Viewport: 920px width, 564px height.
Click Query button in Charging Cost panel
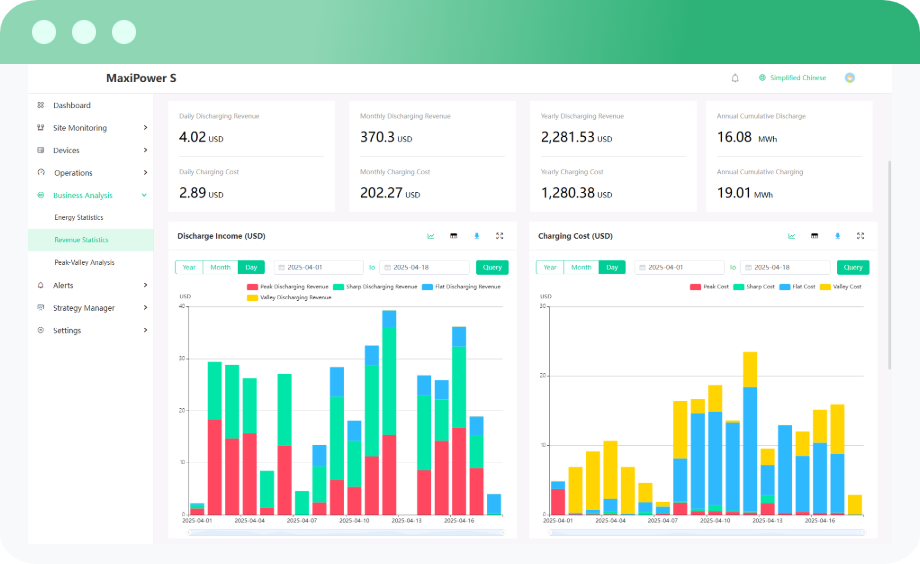pyautogui.click(x=852, y=267)
